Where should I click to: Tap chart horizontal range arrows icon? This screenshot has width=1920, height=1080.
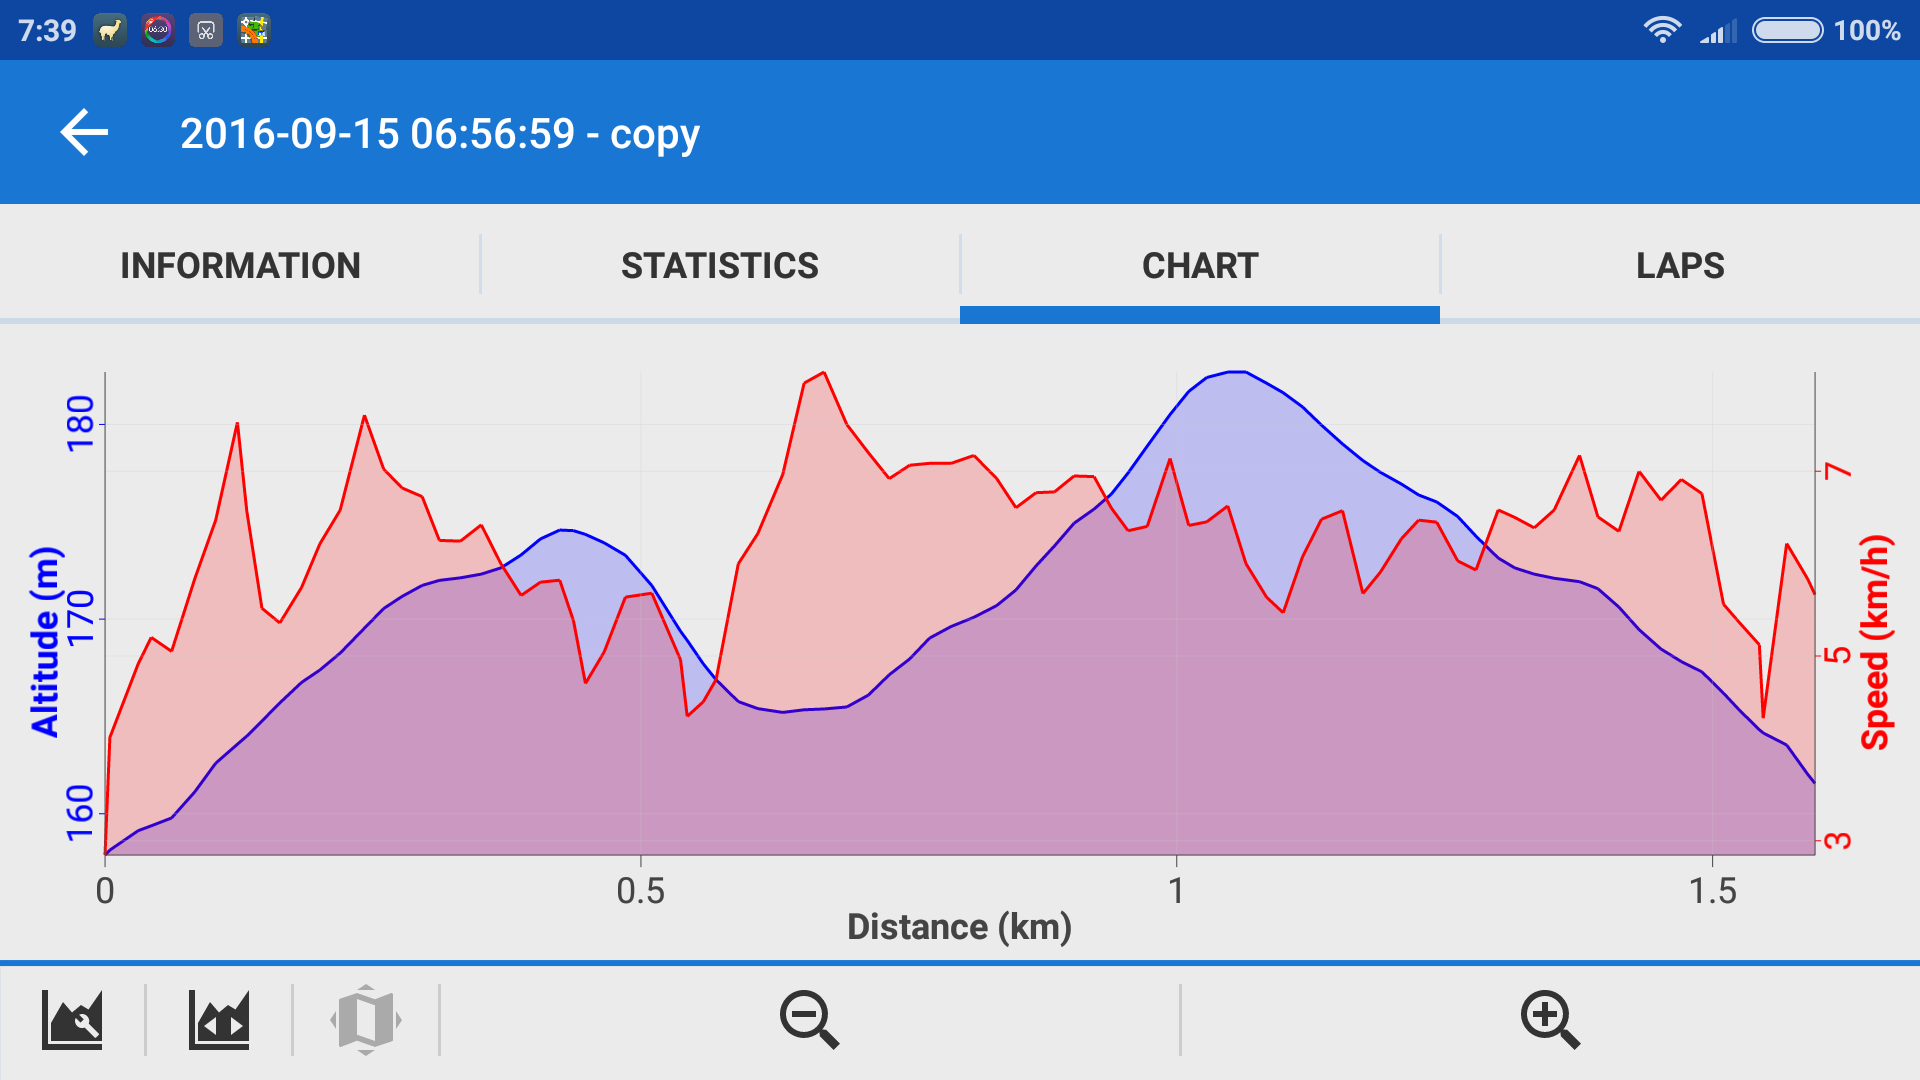[219, 1020]
